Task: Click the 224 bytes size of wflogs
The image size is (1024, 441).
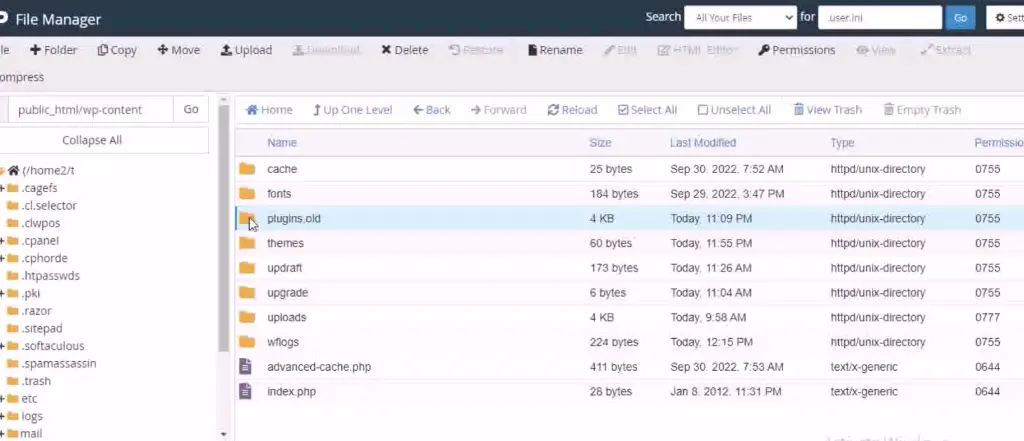Action: 614,342
